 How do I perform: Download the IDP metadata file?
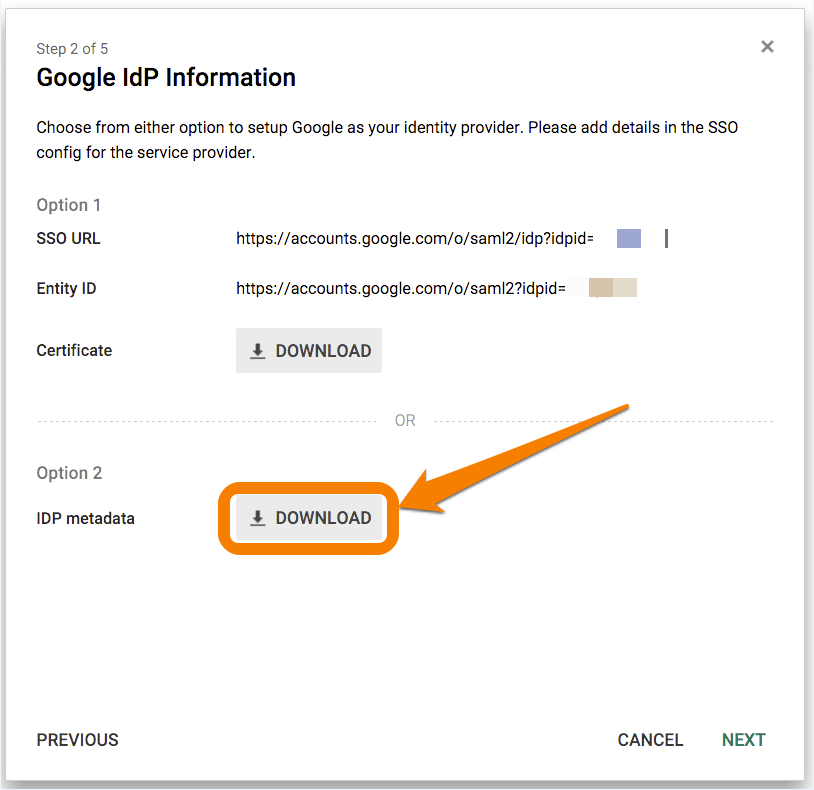309,517
